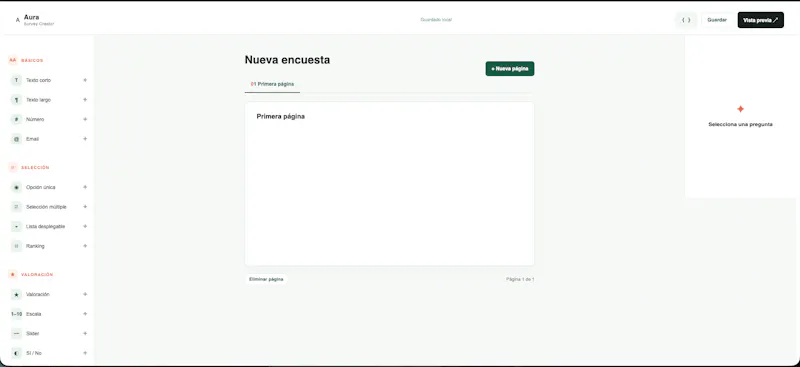The width and height of the screenshot is (800, 367).
Task: Click the Aura logo letter icon
Action: click(18, 20)
